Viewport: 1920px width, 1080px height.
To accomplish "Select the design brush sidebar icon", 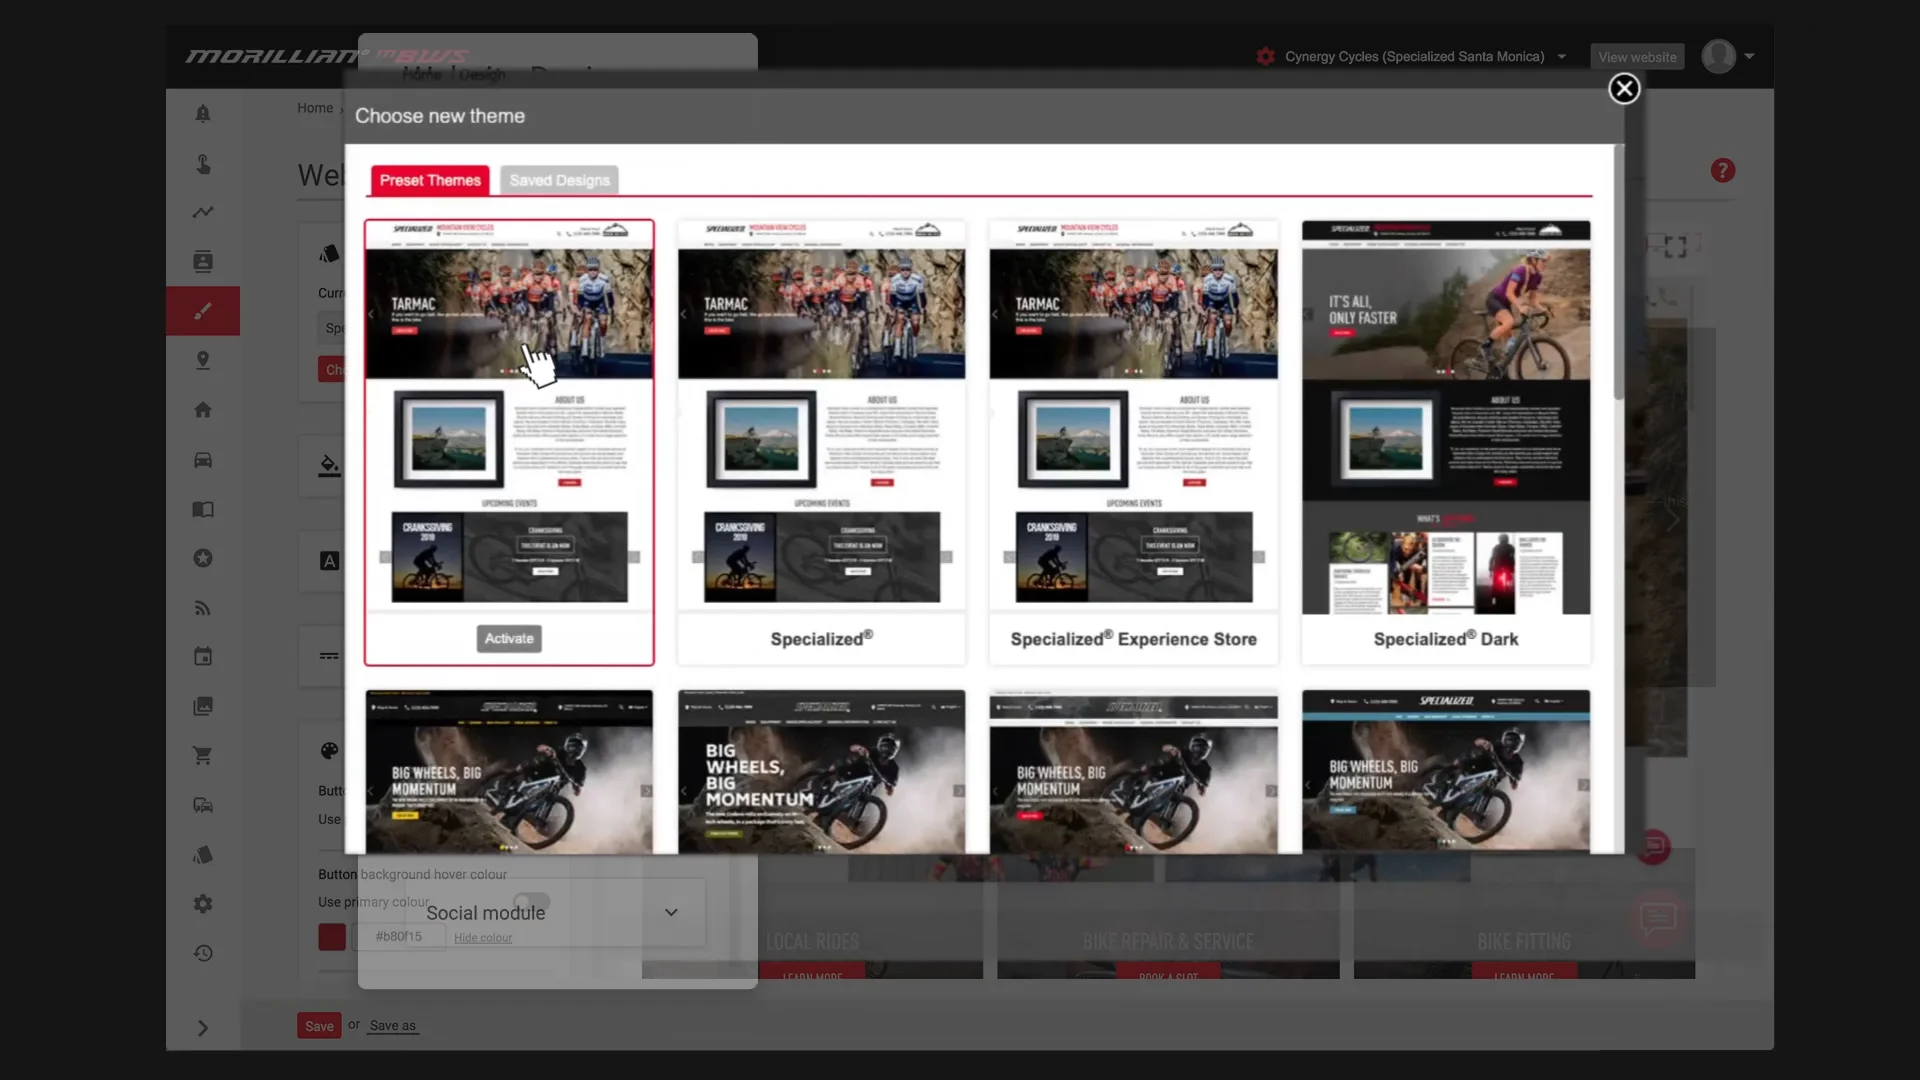I will pos(203,311).
